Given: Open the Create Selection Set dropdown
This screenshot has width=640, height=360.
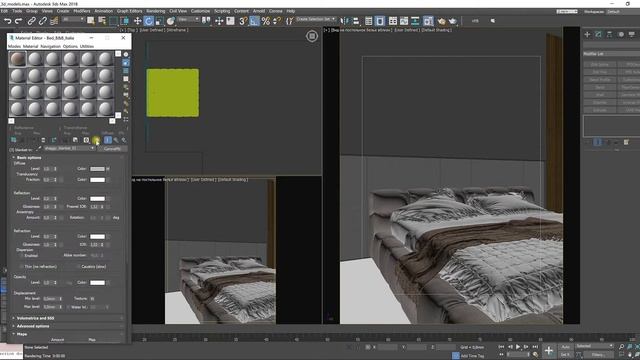Looking at the screenshot, I should (x=316, y=19).
